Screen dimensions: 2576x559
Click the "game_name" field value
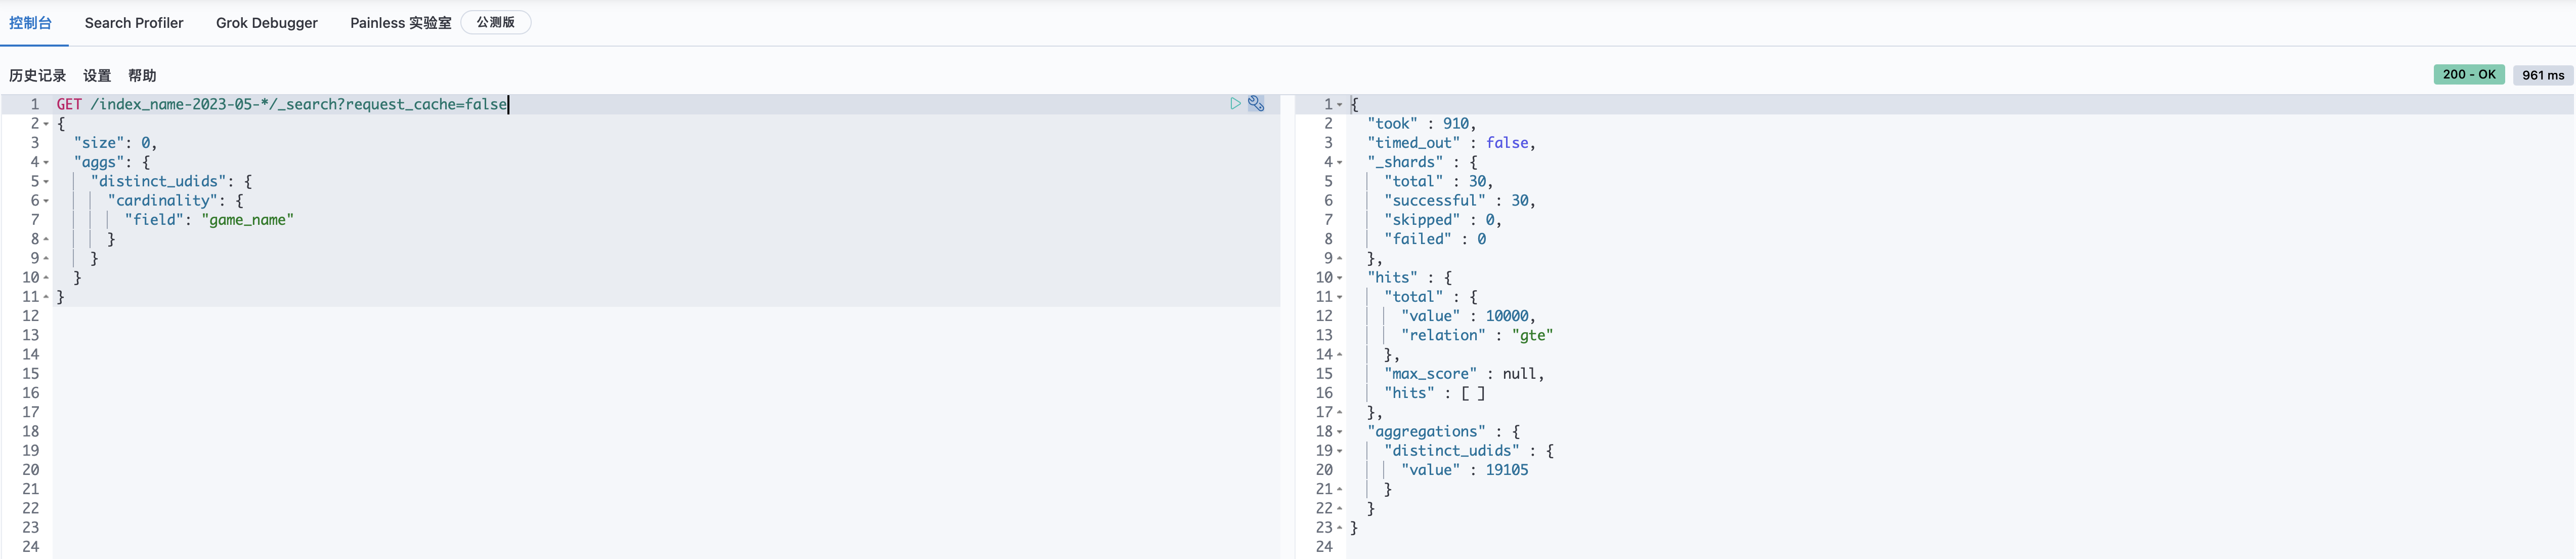248,220
